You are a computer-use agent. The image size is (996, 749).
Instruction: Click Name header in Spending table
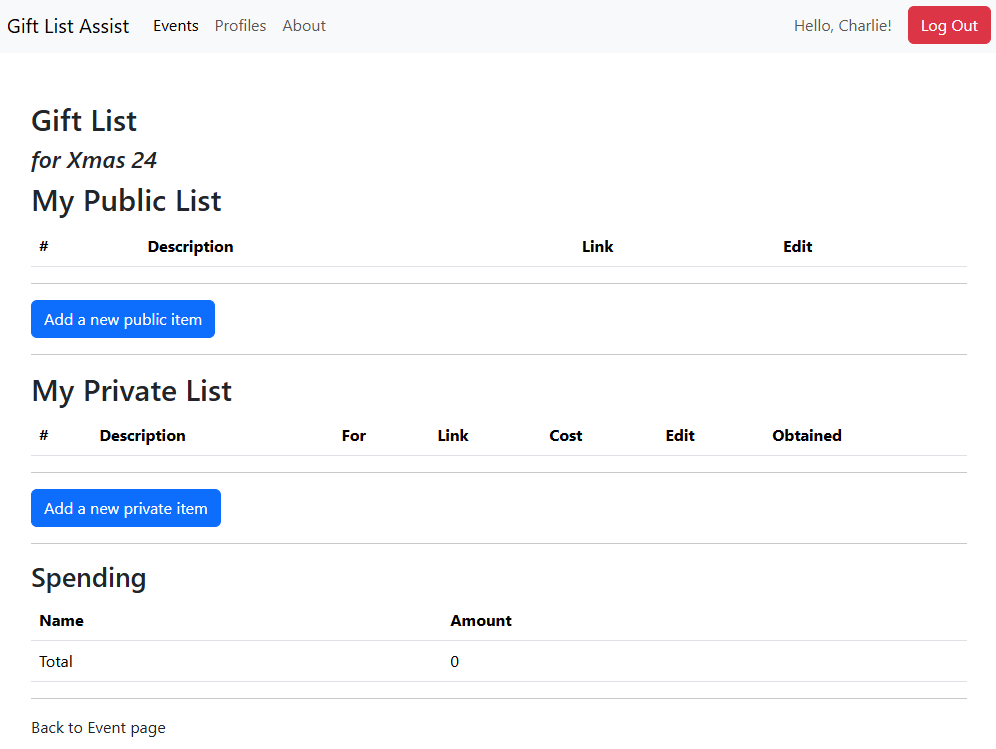pos(61,621)
